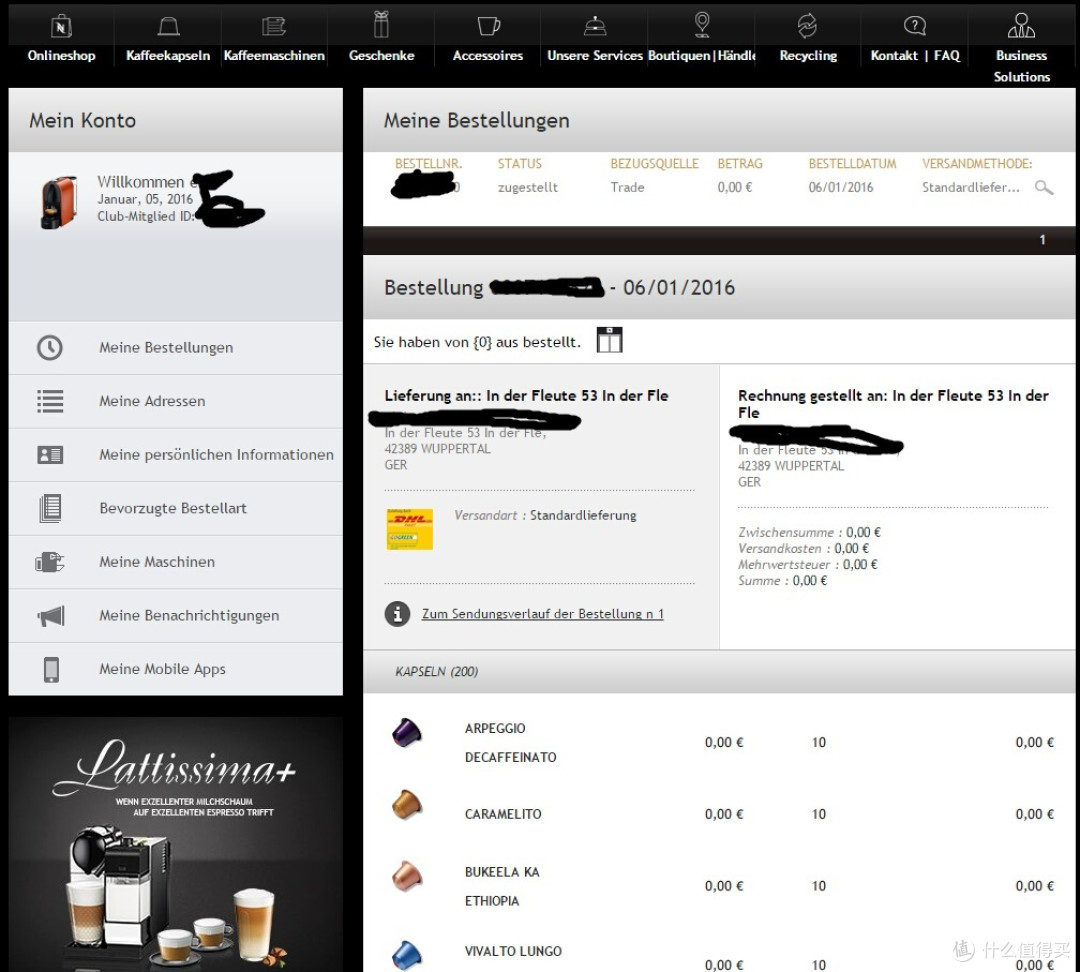The image size is (1080, 972).
Task: Click the package icon beside 'aus bestellt'
Action: [x=610, y=340]
